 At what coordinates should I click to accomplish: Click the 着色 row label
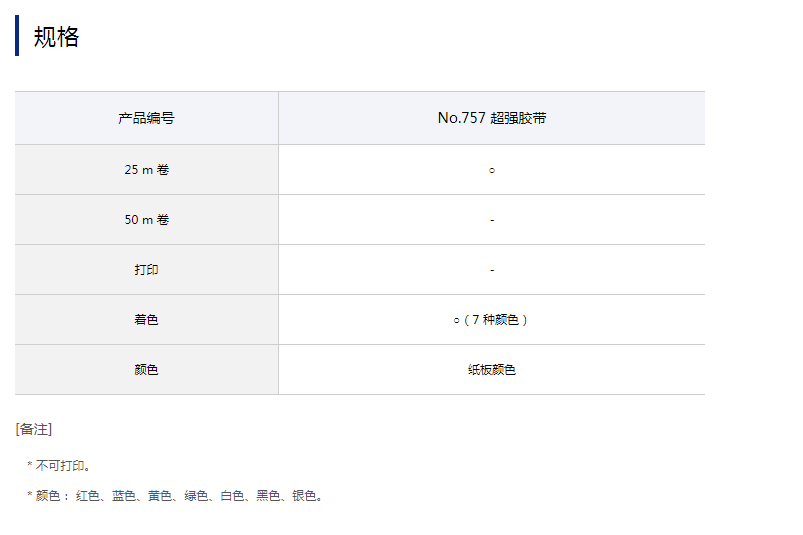146,320
